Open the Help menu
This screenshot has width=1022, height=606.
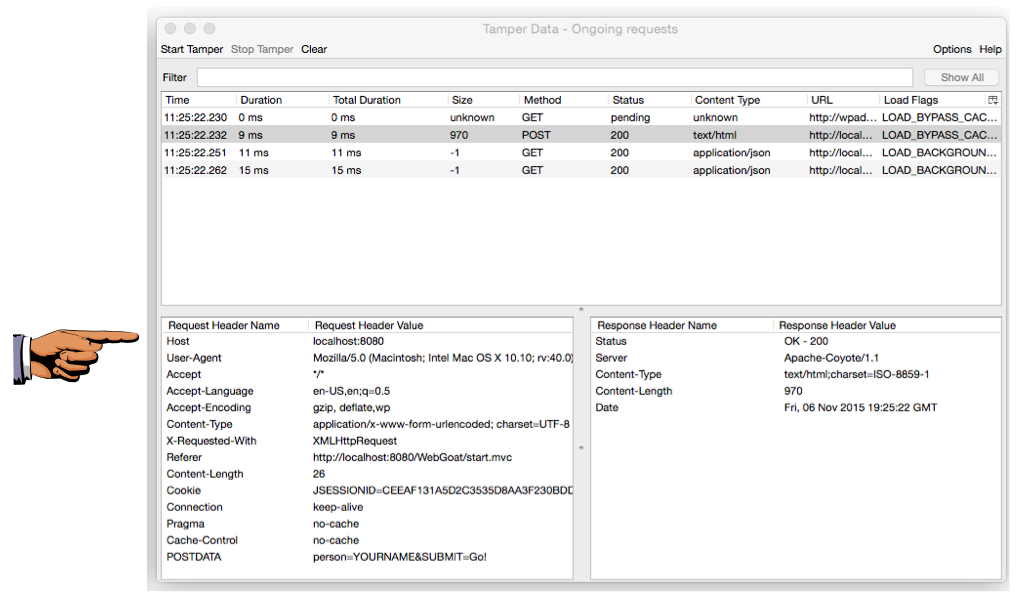click(x=990, y=49)
